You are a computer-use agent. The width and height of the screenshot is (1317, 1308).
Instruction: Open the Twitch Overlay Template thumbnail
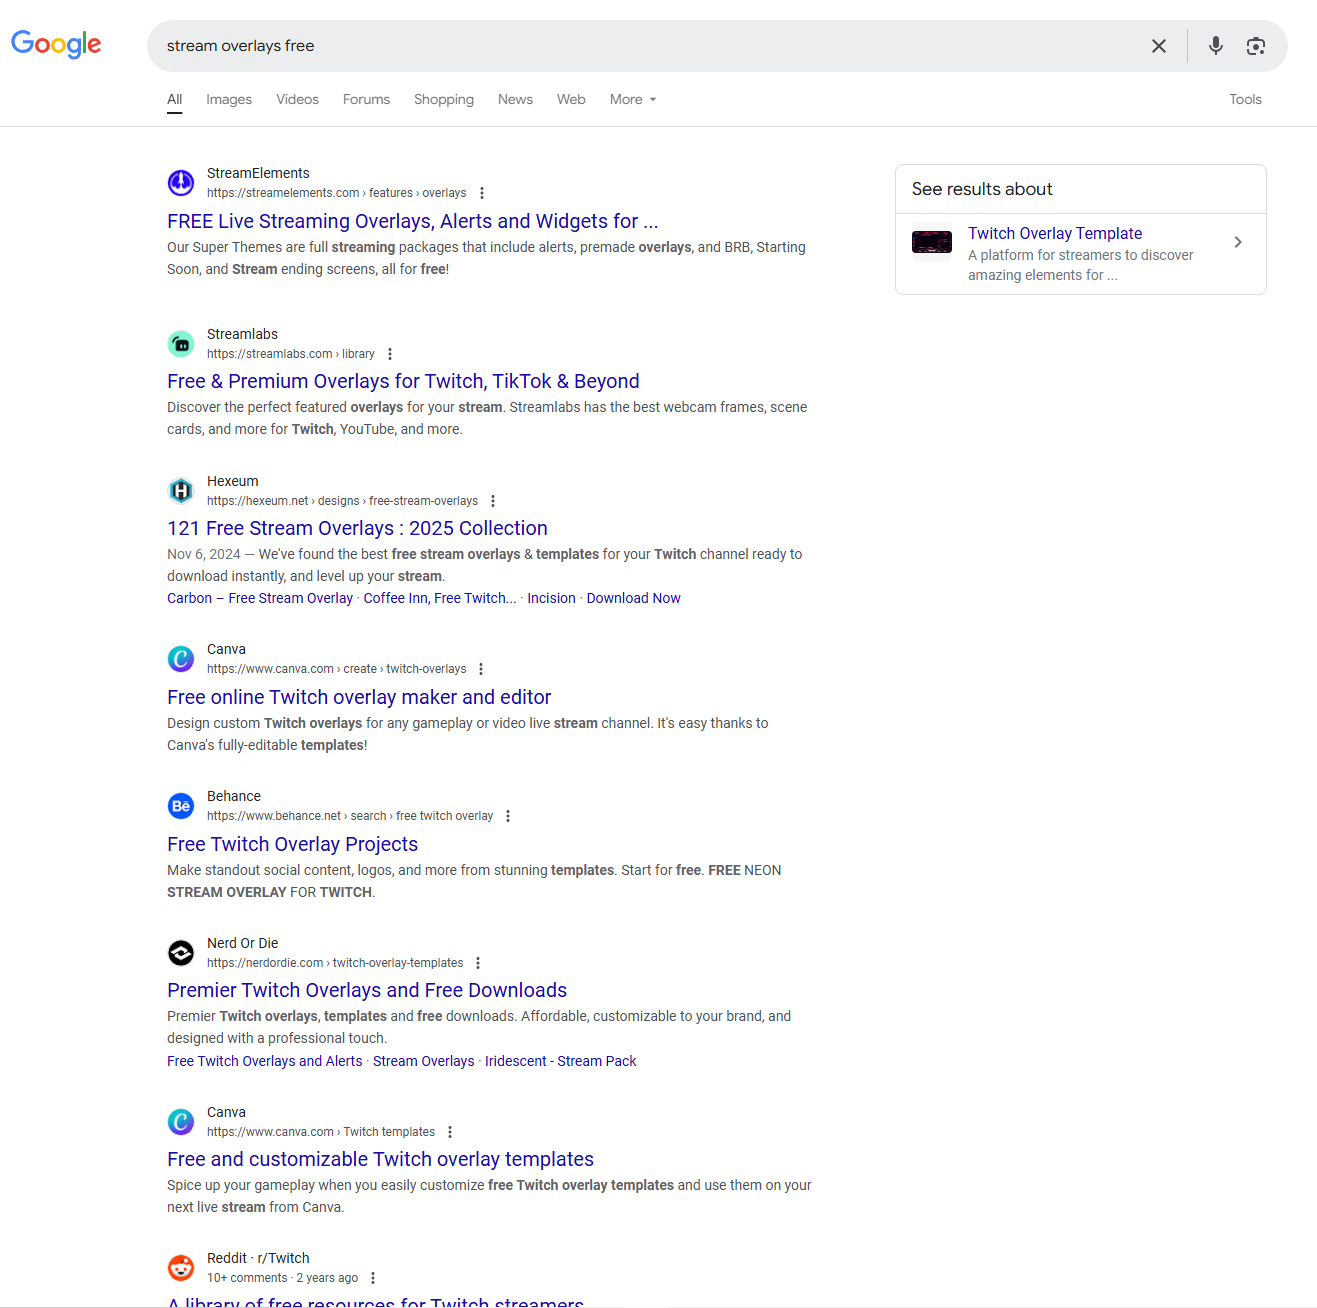[932, 242]
